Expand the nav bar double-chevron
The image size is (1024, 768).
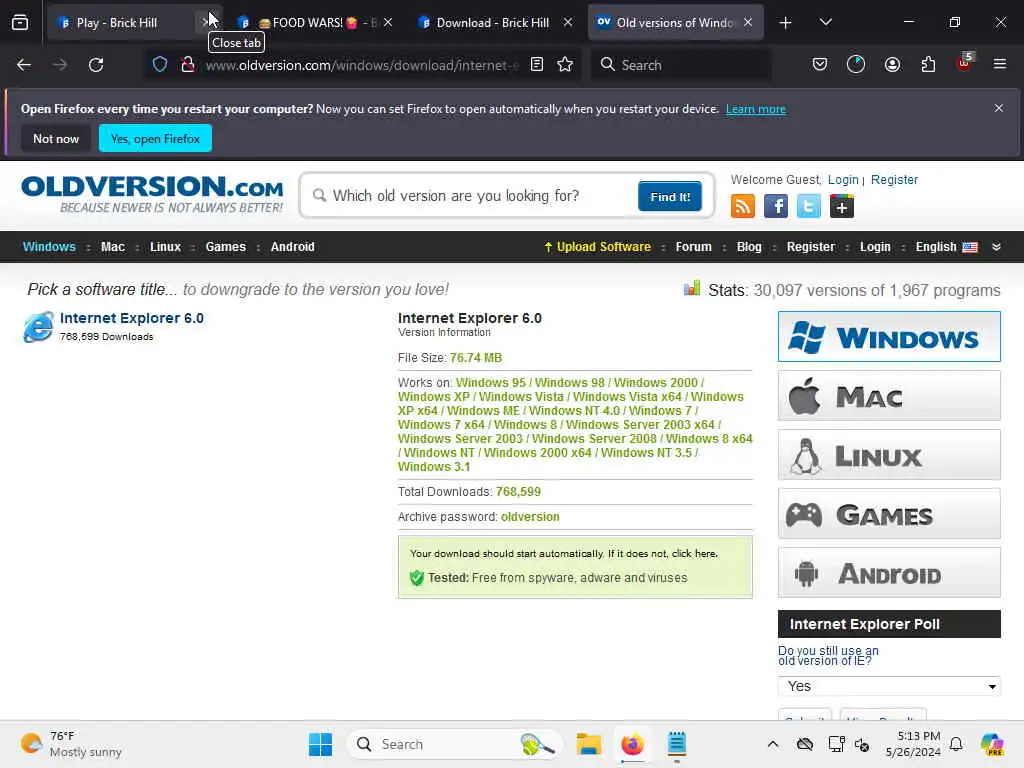(996, 247)
